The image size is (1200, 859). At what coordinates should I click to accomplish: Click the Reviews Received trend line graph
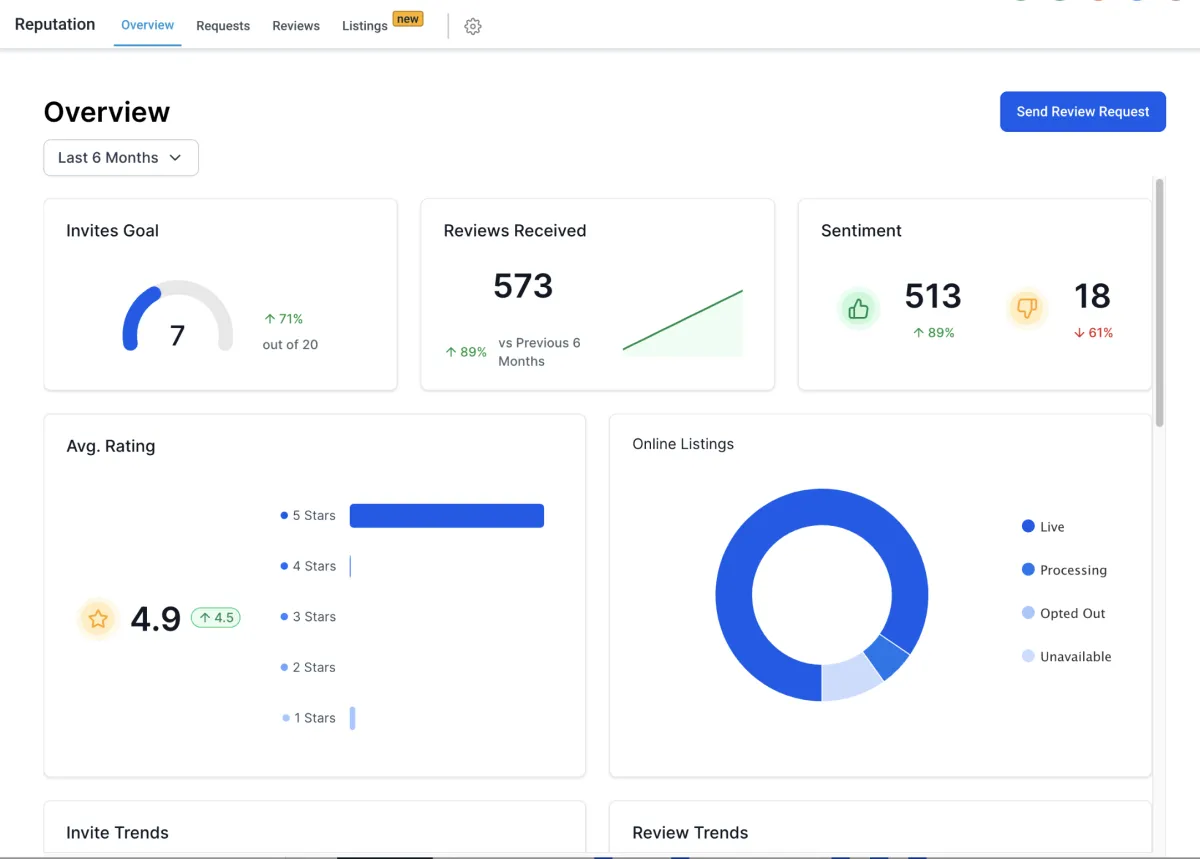(x=682, y=323)
